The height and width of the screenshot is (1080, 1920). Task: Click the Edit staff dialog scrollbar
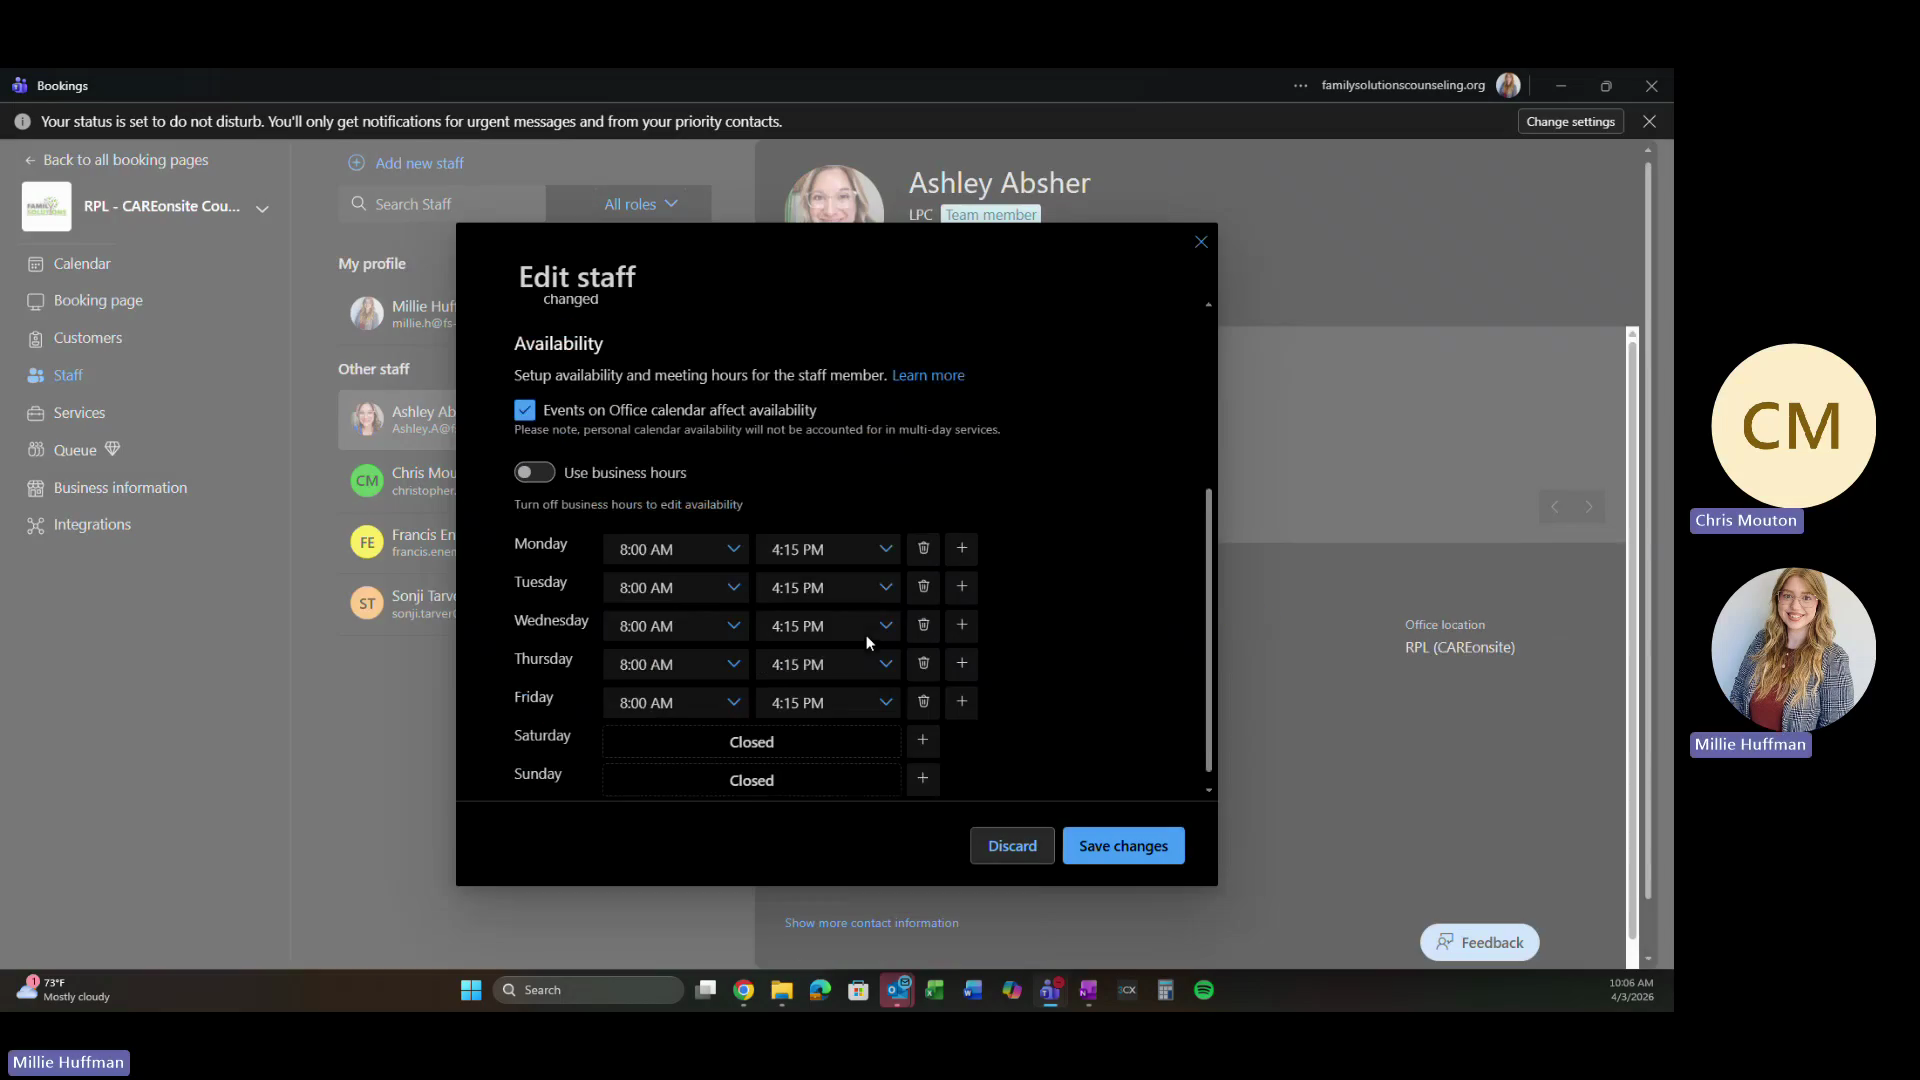(1208, 630)
